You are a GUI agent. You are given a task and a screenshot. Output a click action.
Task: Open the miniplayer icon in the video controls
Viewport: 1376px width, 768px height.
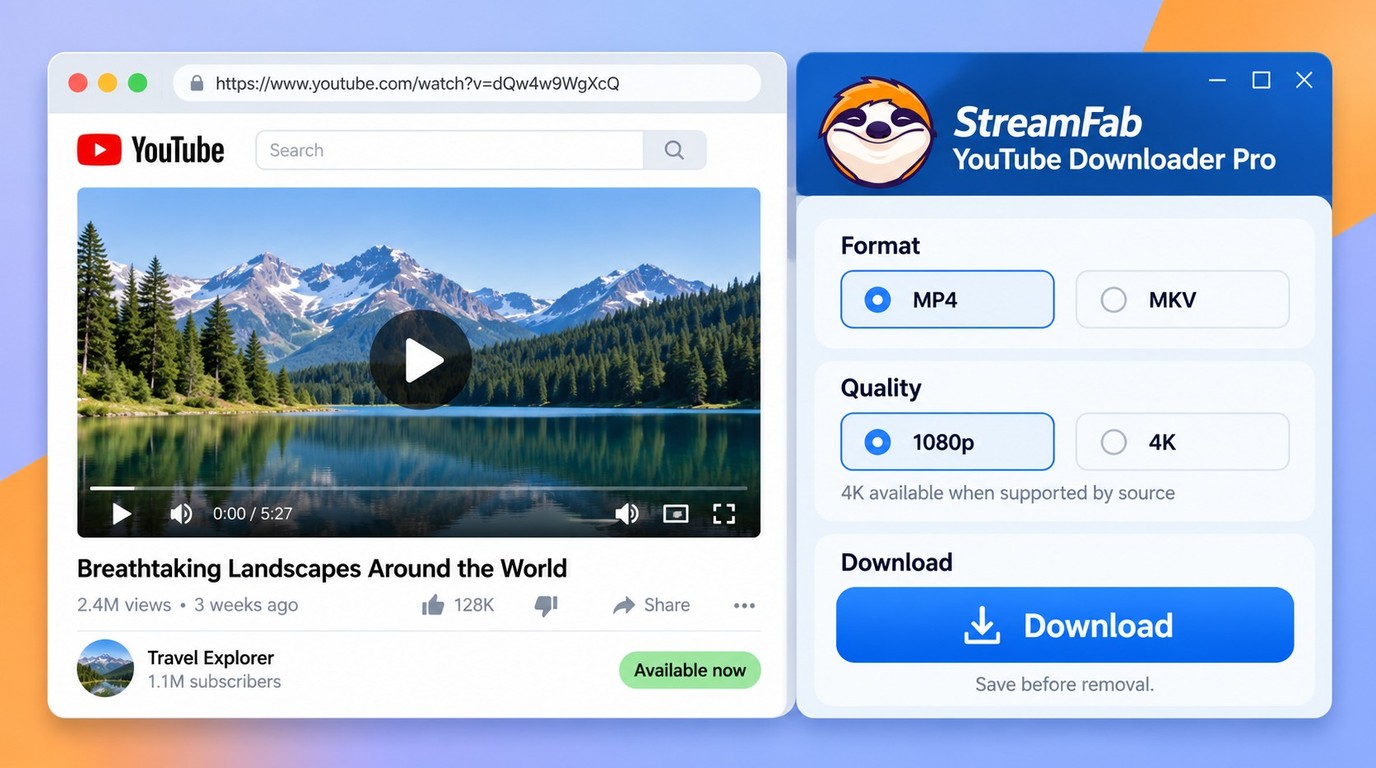[676, 514]
